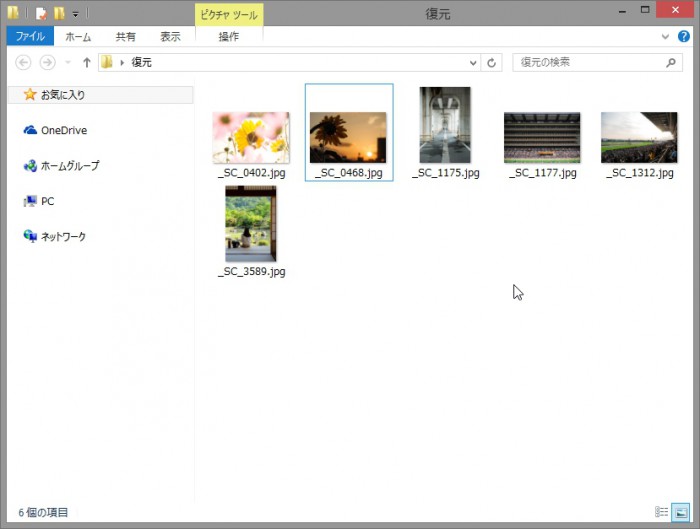Switch to the ホーム ribbon tab
The height and width of the screenshot is (529, 700).
[x=78, y=37]
